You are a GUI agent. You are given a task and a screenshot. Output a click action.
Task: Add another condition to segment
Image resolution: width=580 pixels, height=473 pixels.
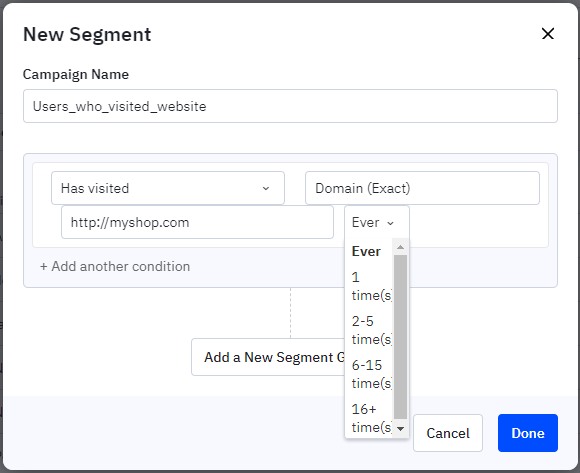(115, 266)
